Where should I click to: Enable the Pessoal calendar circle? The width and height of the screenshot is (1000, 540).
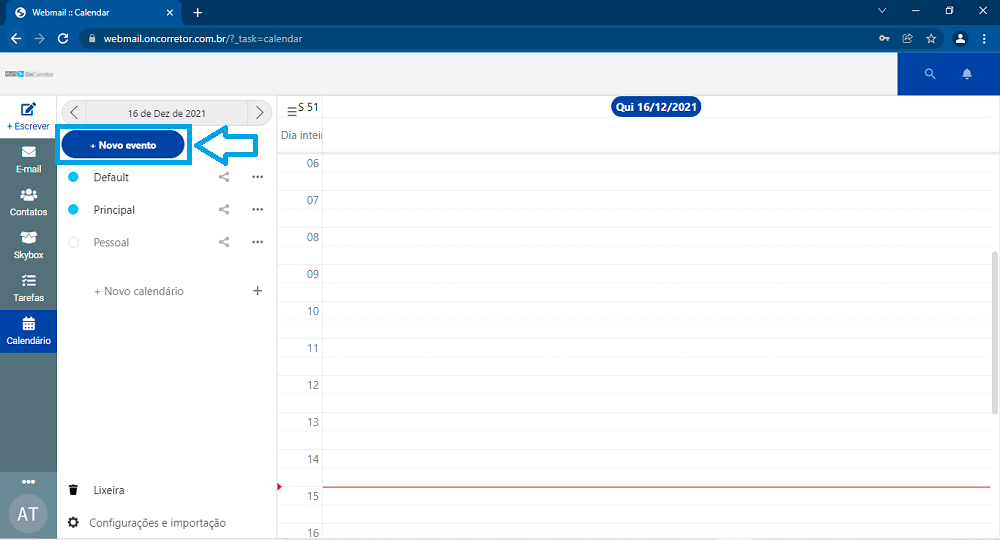click(x=73, y=242)
